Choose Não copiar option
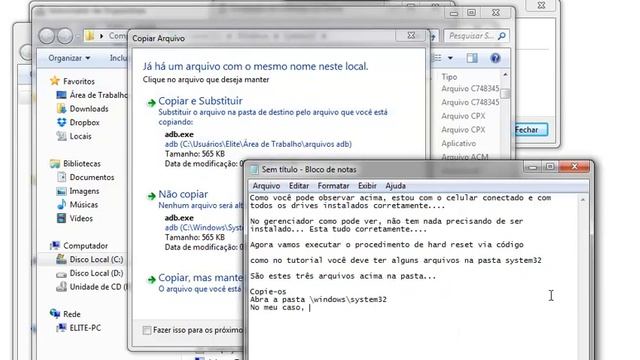This screenshot has height=360, width=640. pyautogui.click(x=183, y=194)
